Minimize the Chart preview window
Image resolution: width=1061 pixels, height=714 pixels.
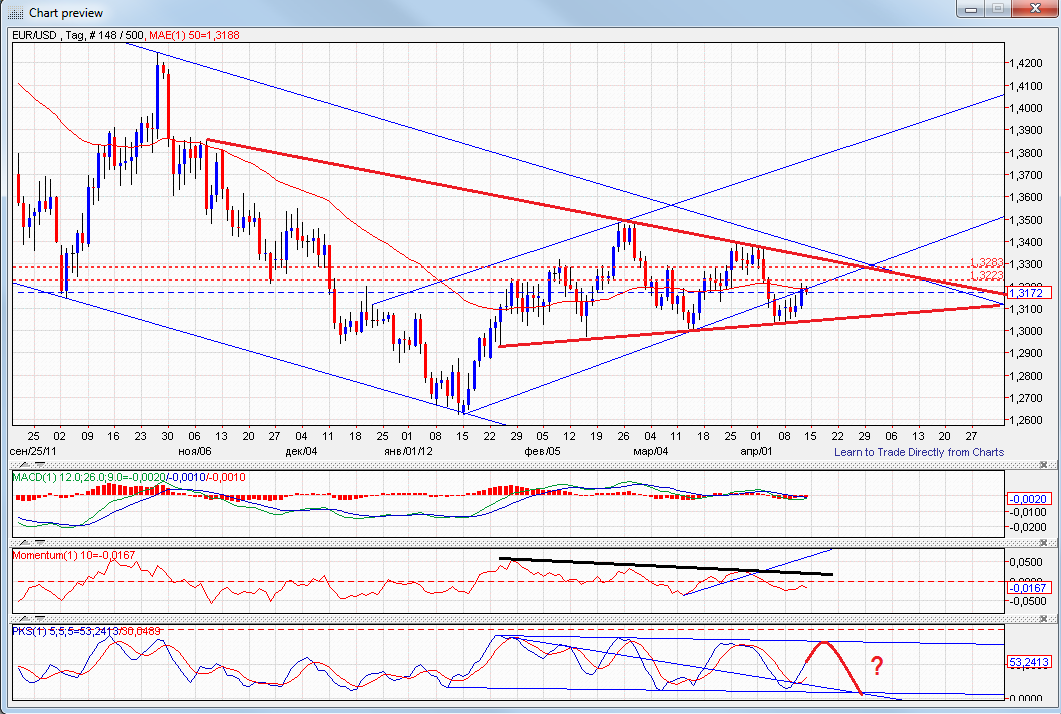pyautogui.click(x=968, y=10)
